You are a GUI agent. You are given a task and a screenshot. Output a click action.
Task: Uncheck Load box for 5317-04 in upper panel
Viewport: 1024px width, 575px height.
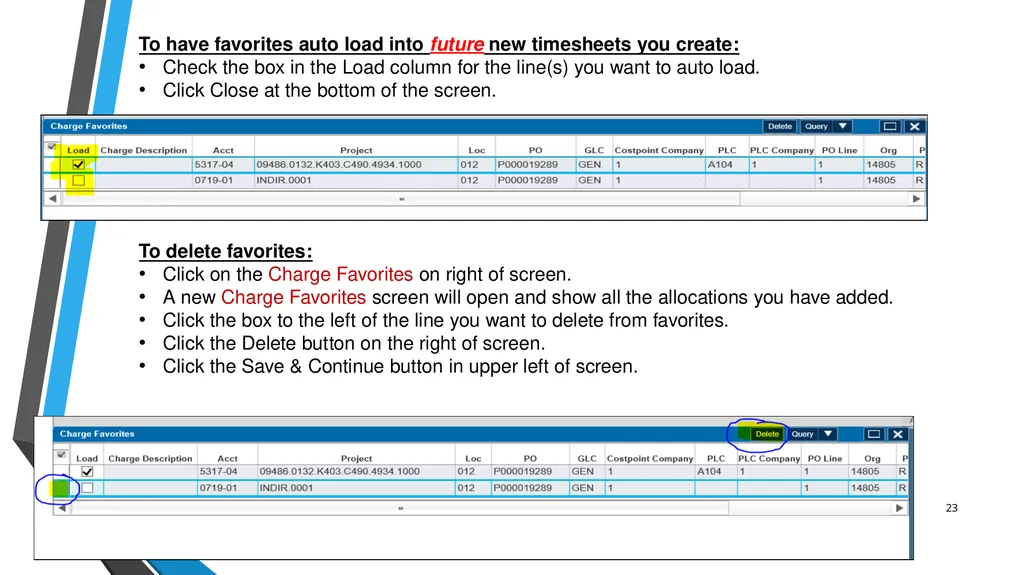pos(78,165)
